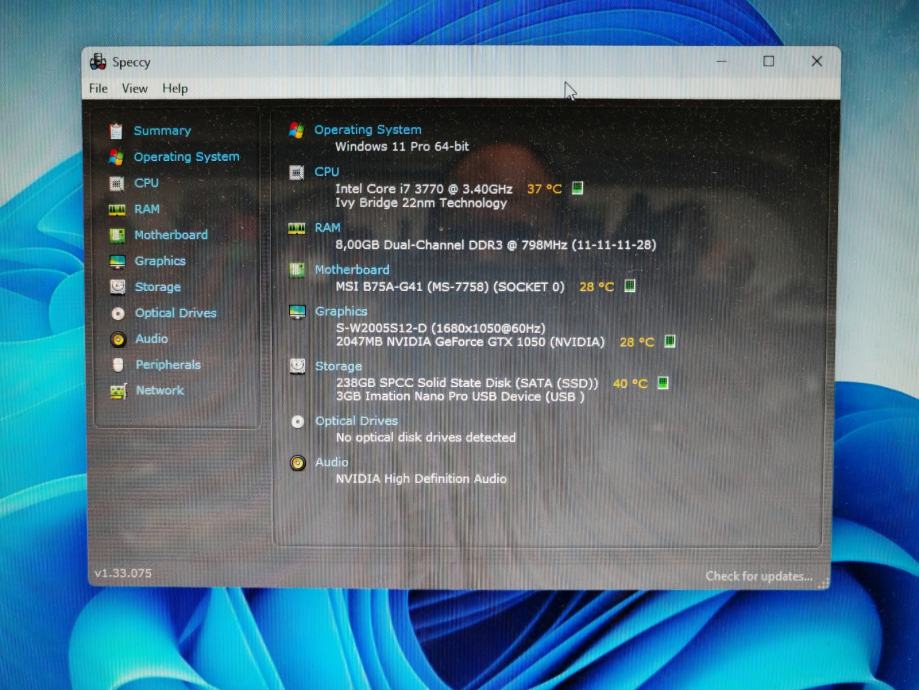919x690 pixels.
Task: Go to the CPU sidebar section
Action: [146, 183]
